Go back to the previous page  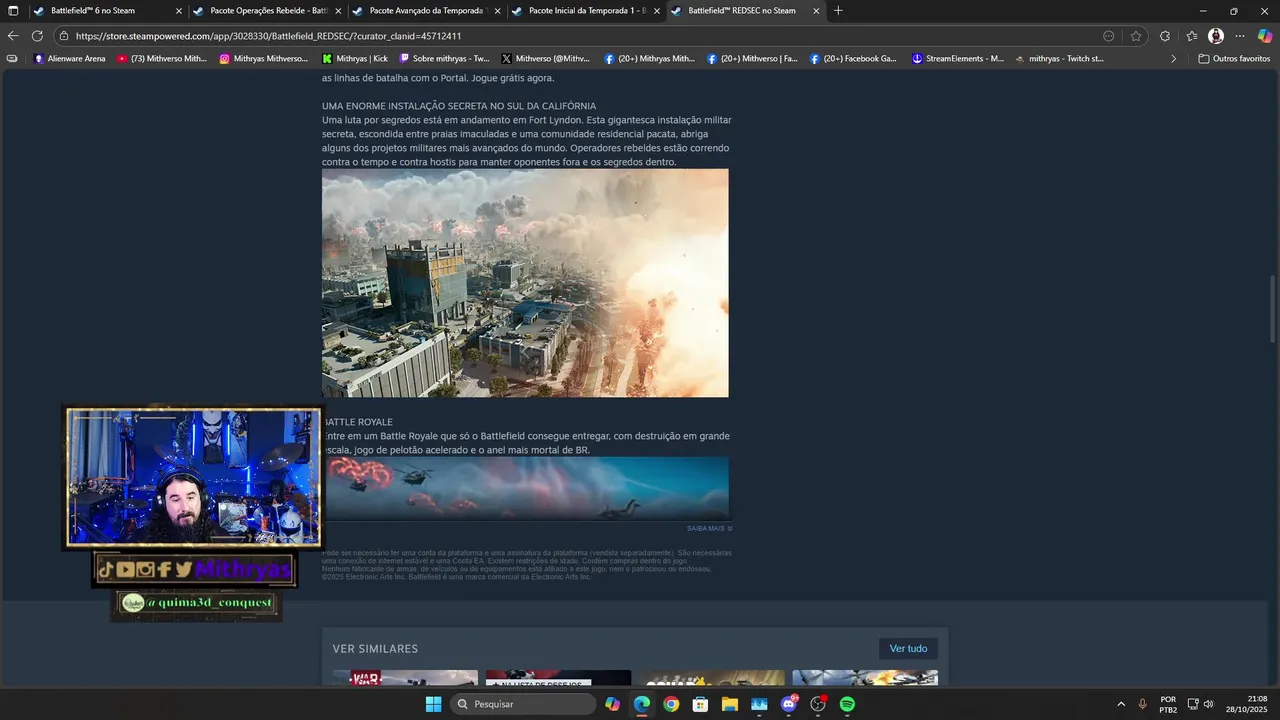[13, 36]
